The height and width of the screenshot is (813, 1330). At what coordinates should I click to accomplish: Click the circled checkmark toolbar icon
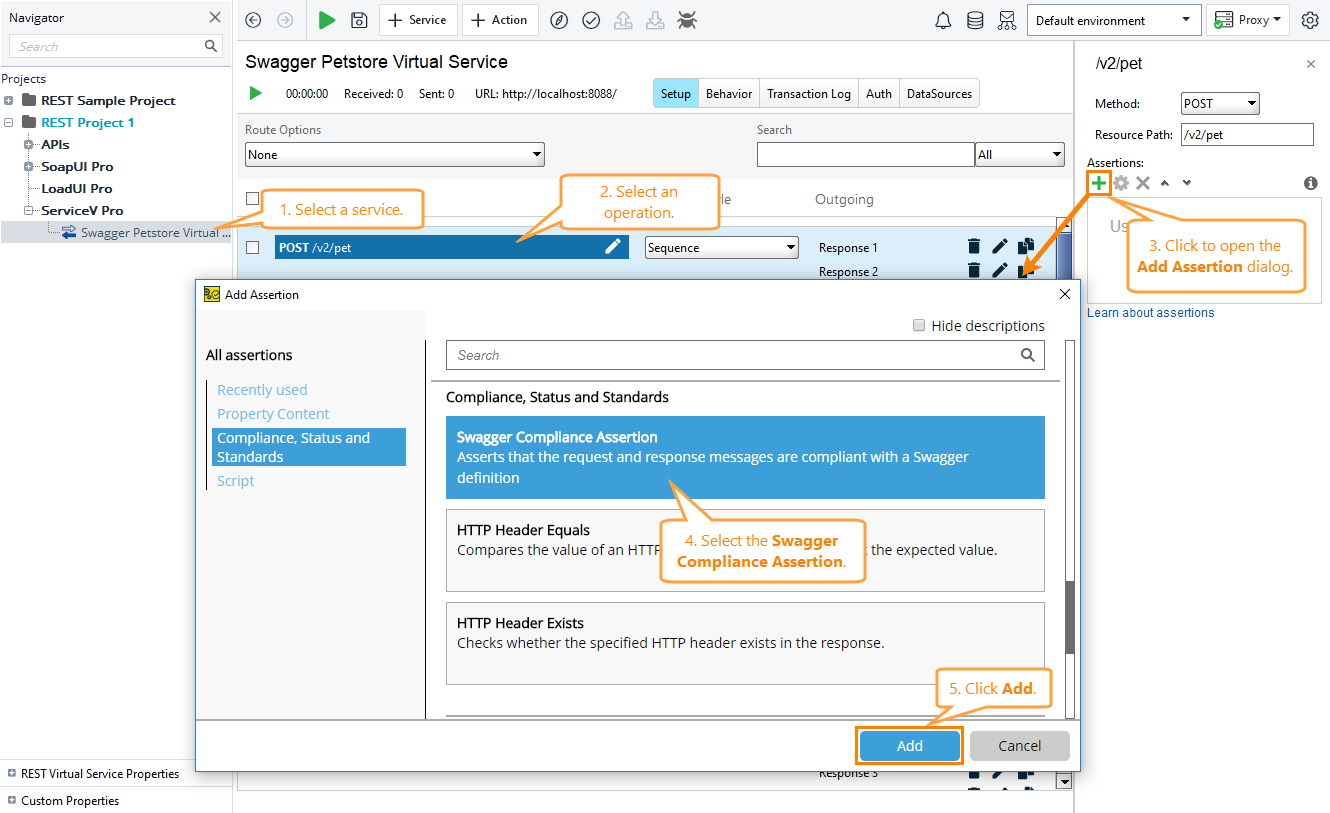(x=591, y=20)
